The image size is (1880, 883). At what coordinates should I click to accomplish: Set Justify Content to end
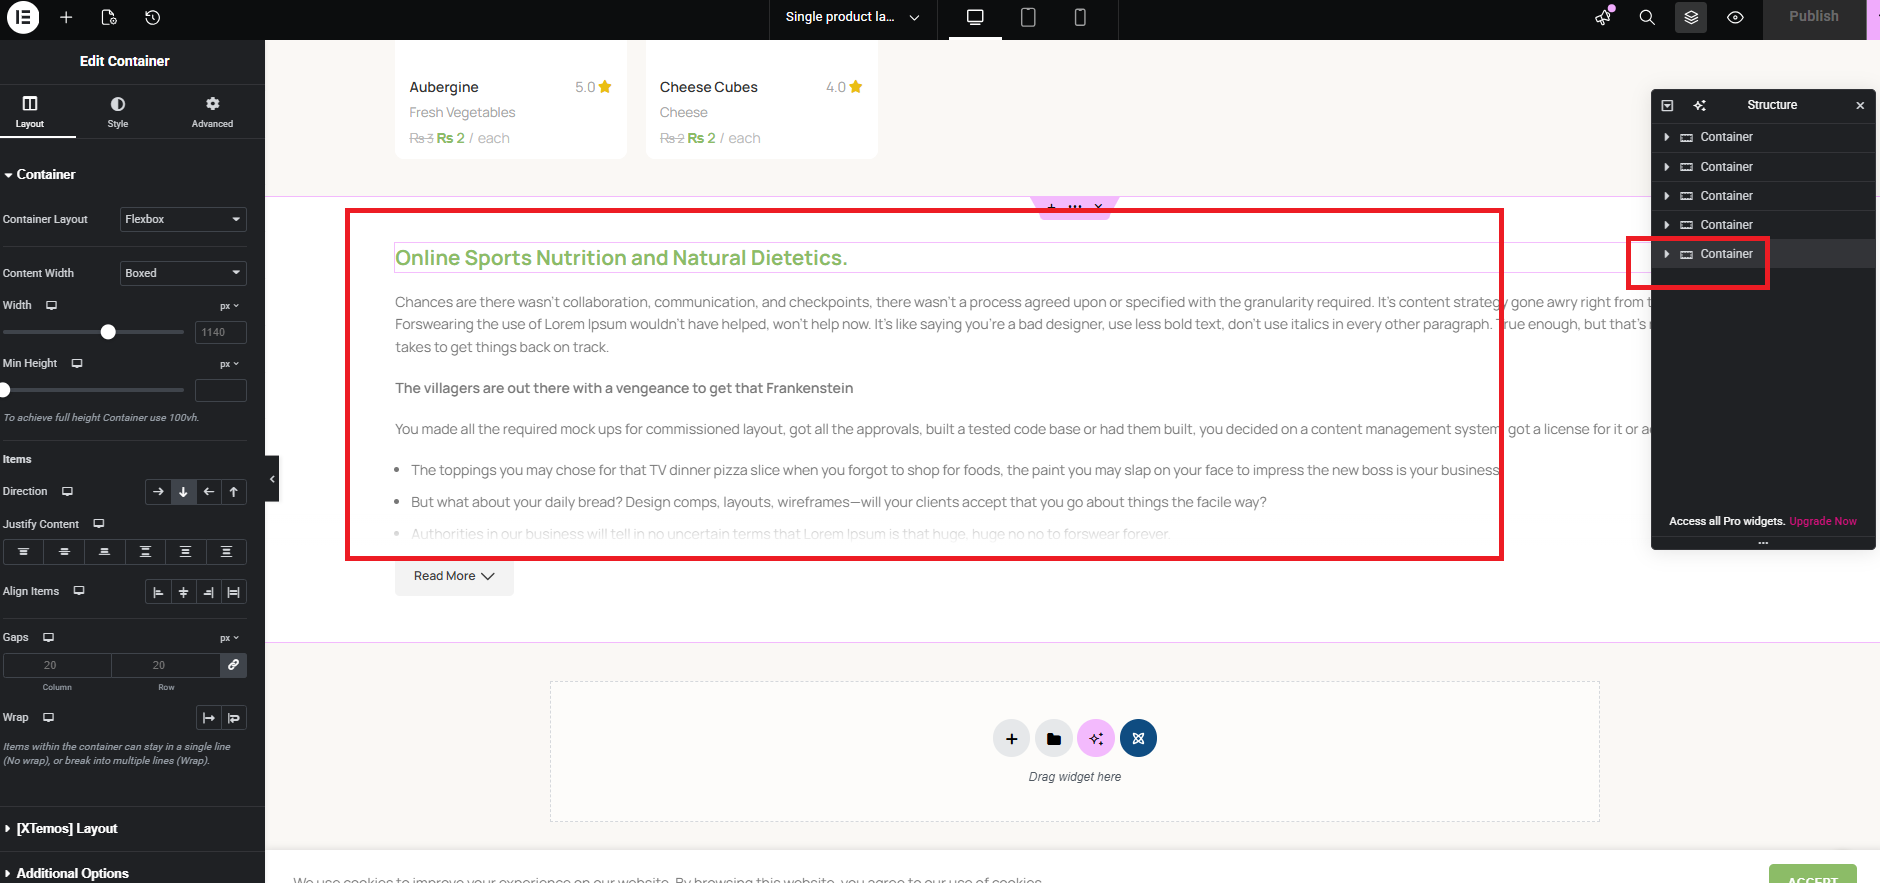click(x=105, y=552)
